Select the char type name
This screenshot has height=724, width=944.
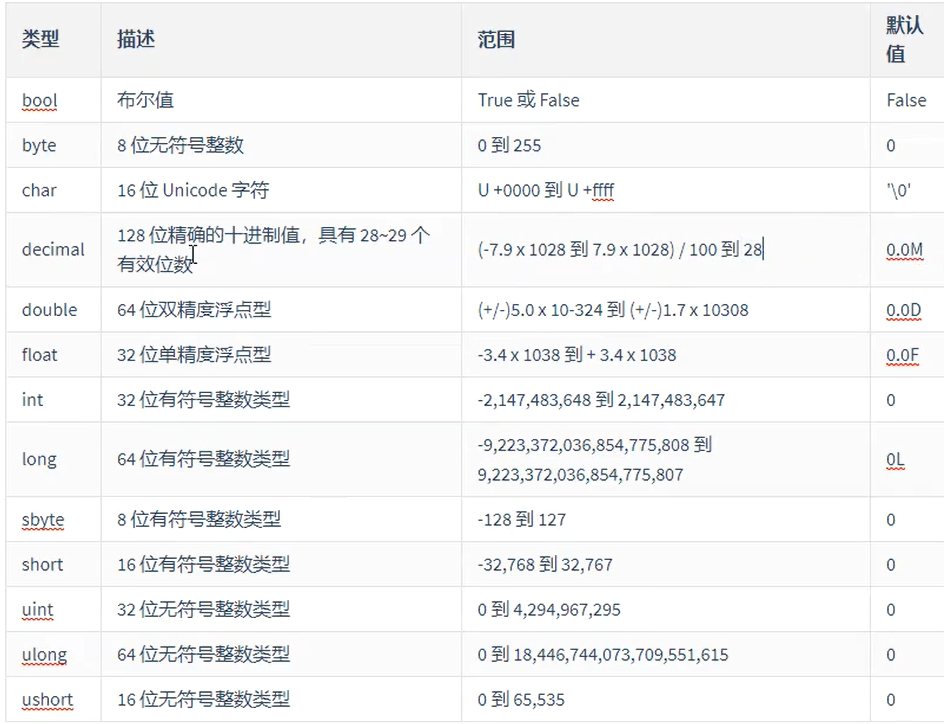click(x=39, y=190)
